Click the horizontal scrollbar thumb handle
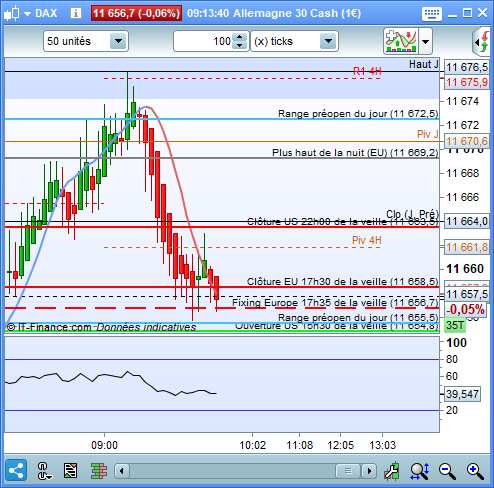The height and width of the screenshot is (488, 494). click(348, 471)
